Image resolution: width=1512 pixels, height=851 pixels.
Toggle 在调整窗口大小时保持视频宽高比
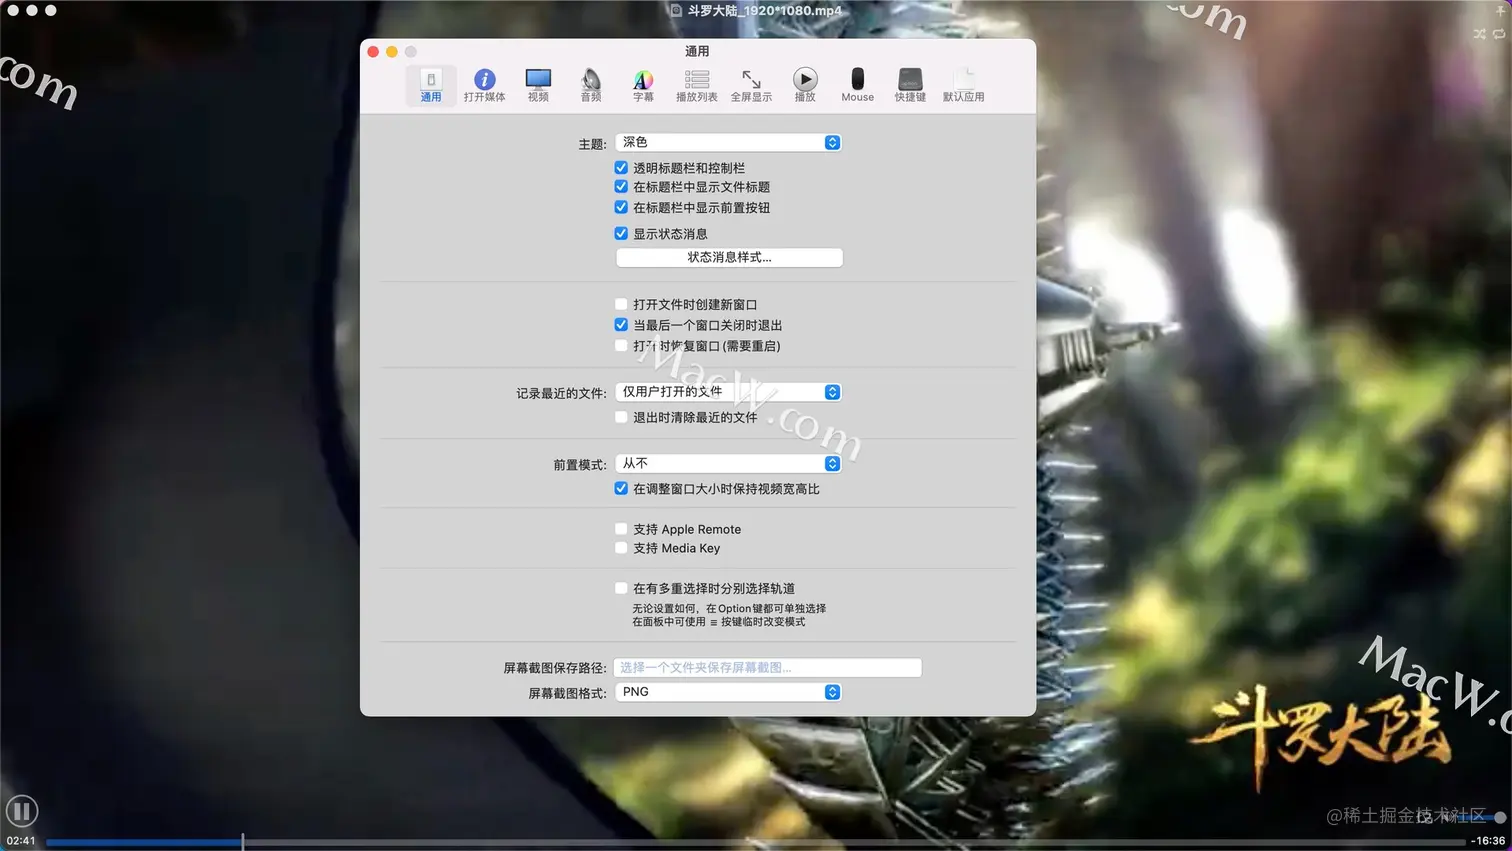621,489
